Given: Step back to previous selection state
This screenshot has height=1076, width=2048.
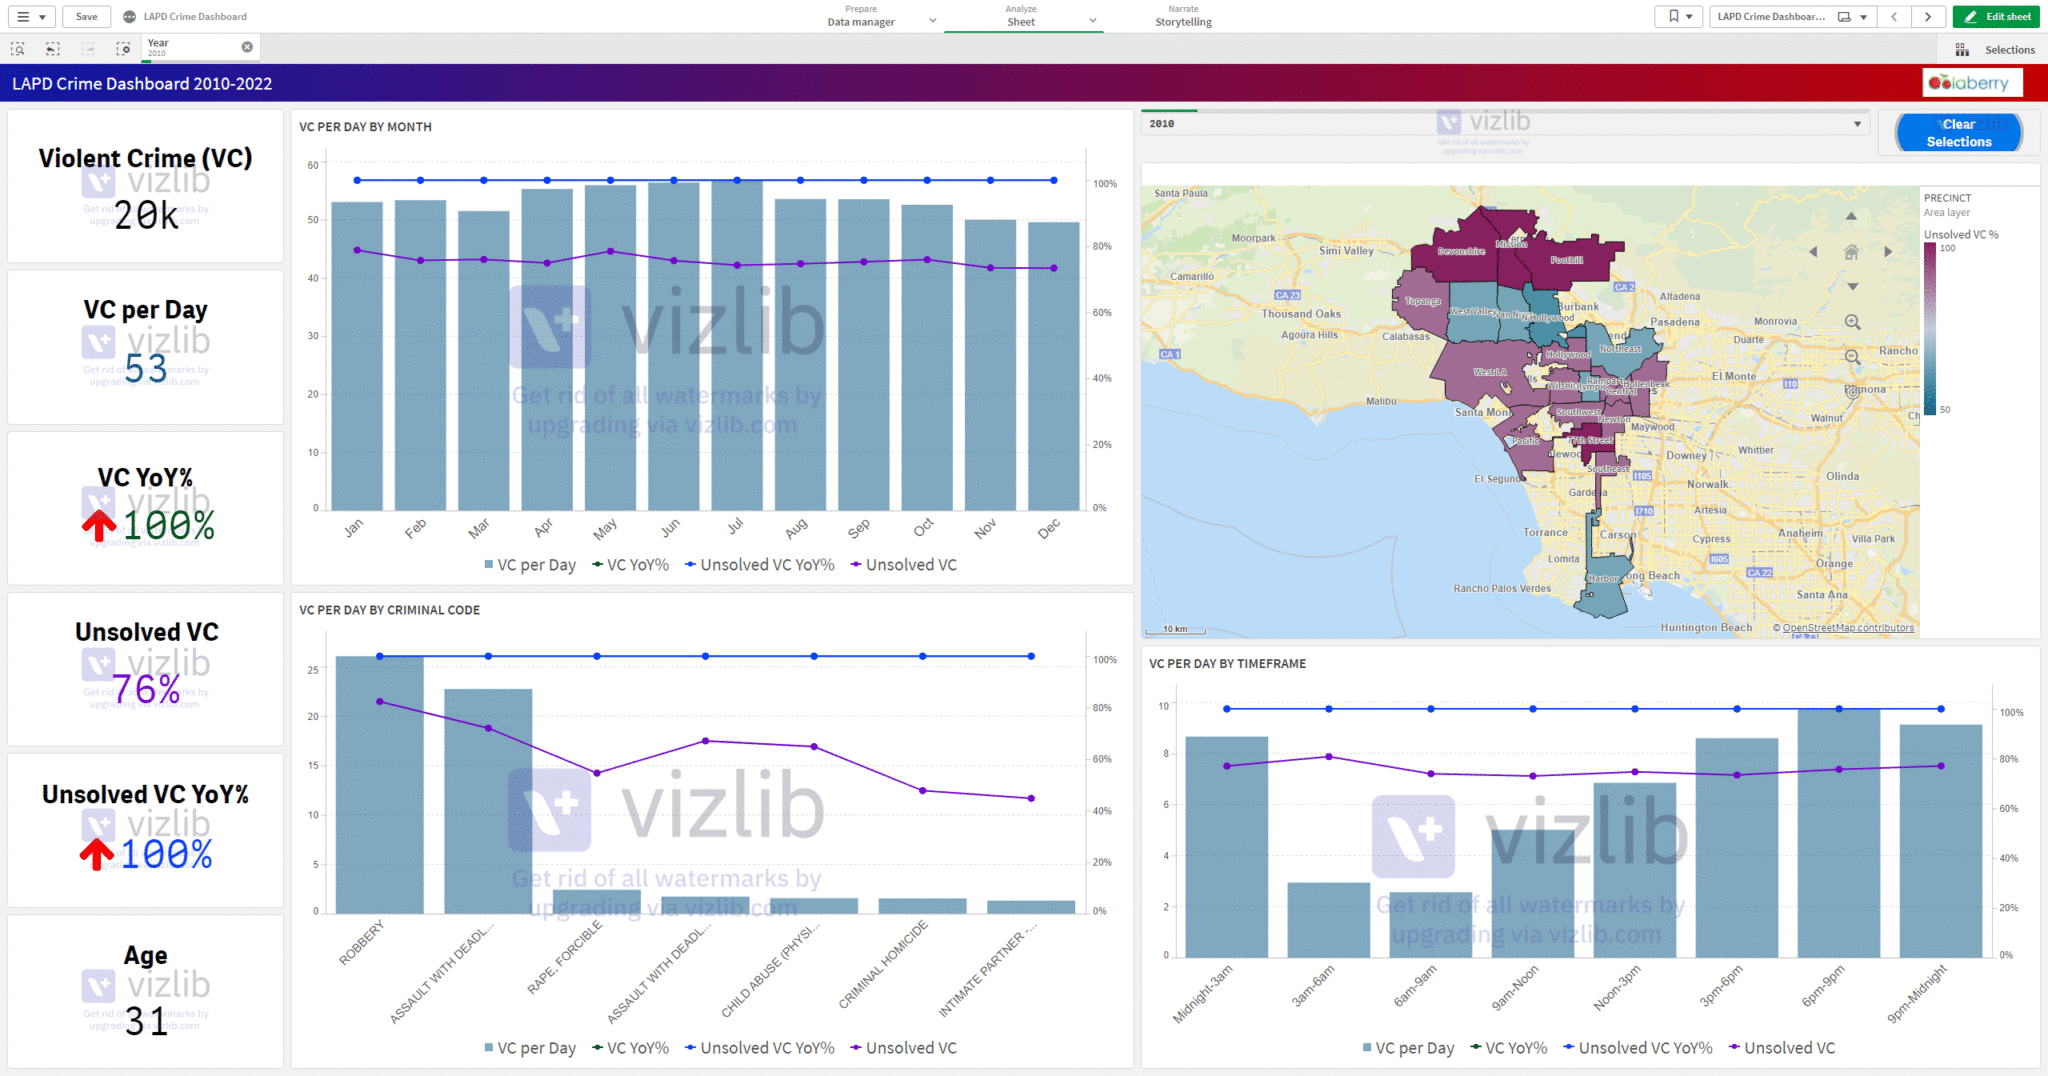Looking at the screenshot, I should [51, 48].
